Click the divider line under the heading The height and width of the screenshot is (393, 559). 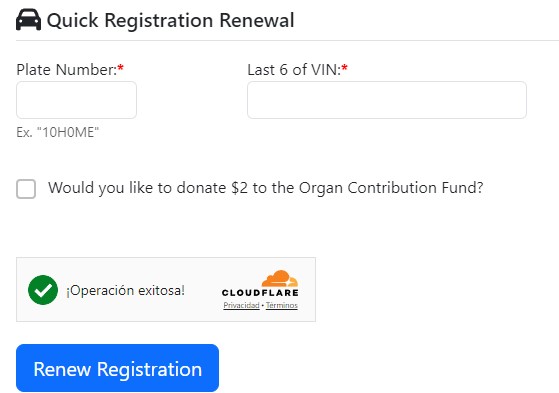coord(287,41)
